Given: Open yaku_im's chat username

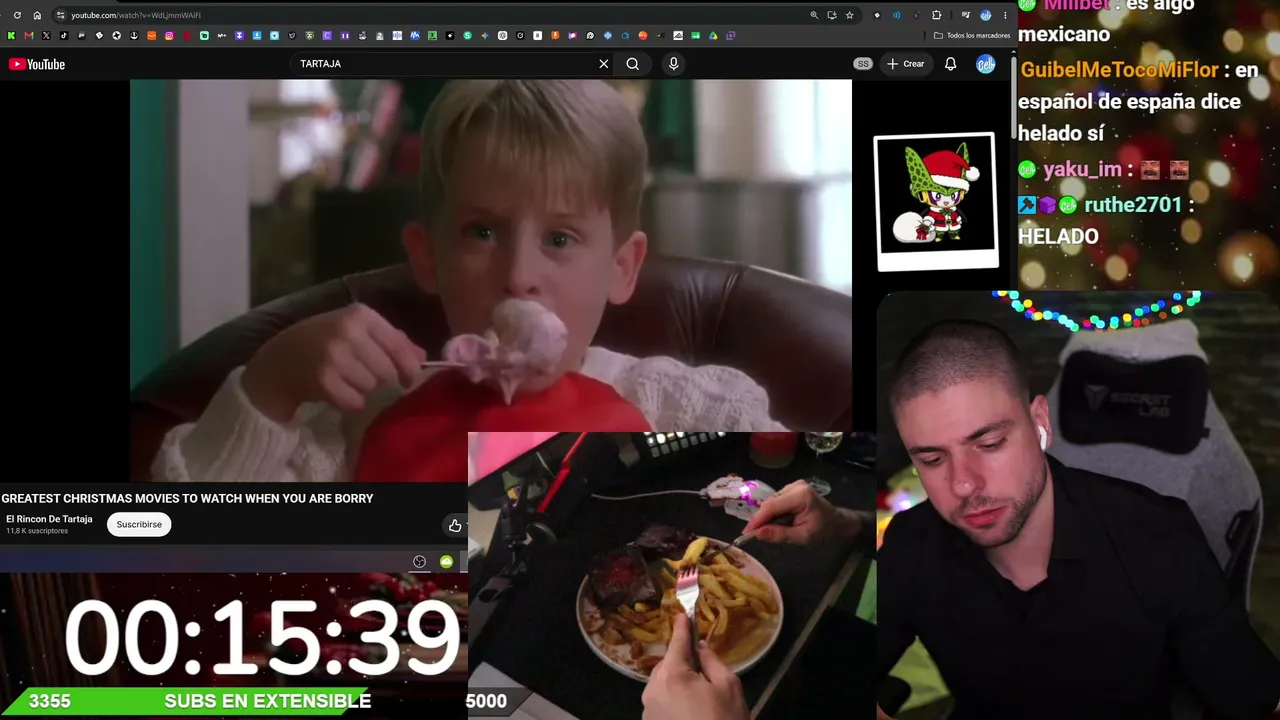Looking at the screenshot, I should 1082,170.
